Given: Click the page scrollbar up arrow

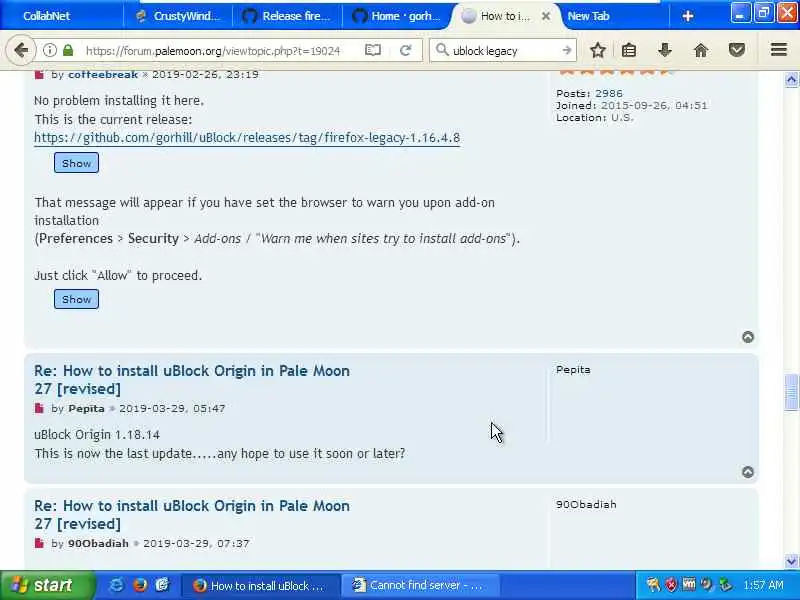Looking at the screenshot, I should (x=791, y=80).
